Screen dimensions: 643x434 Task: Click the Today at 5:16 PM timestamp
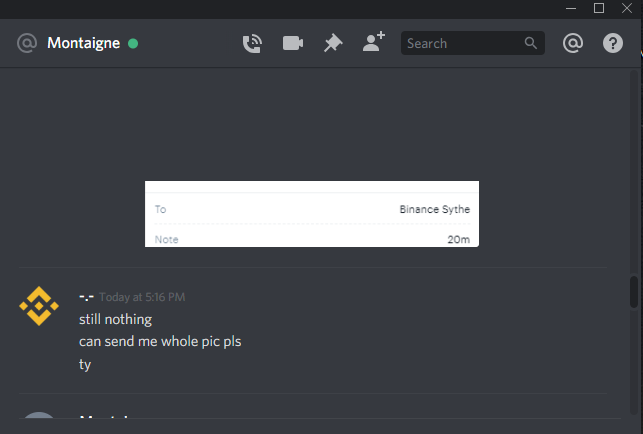(x=142, y=297)
